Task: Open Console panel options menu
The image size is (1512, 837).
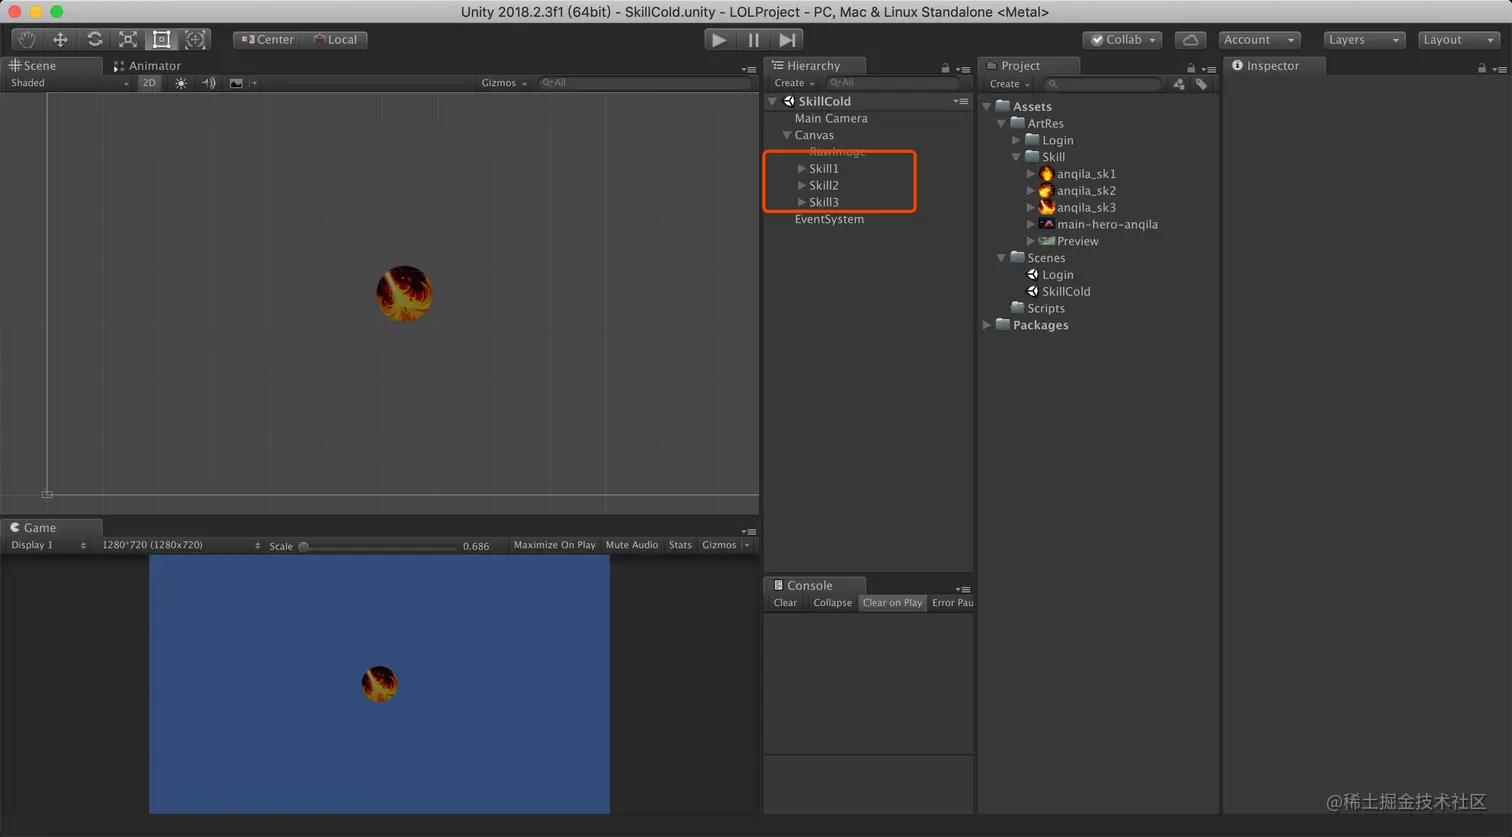Action: pos(963,589)
